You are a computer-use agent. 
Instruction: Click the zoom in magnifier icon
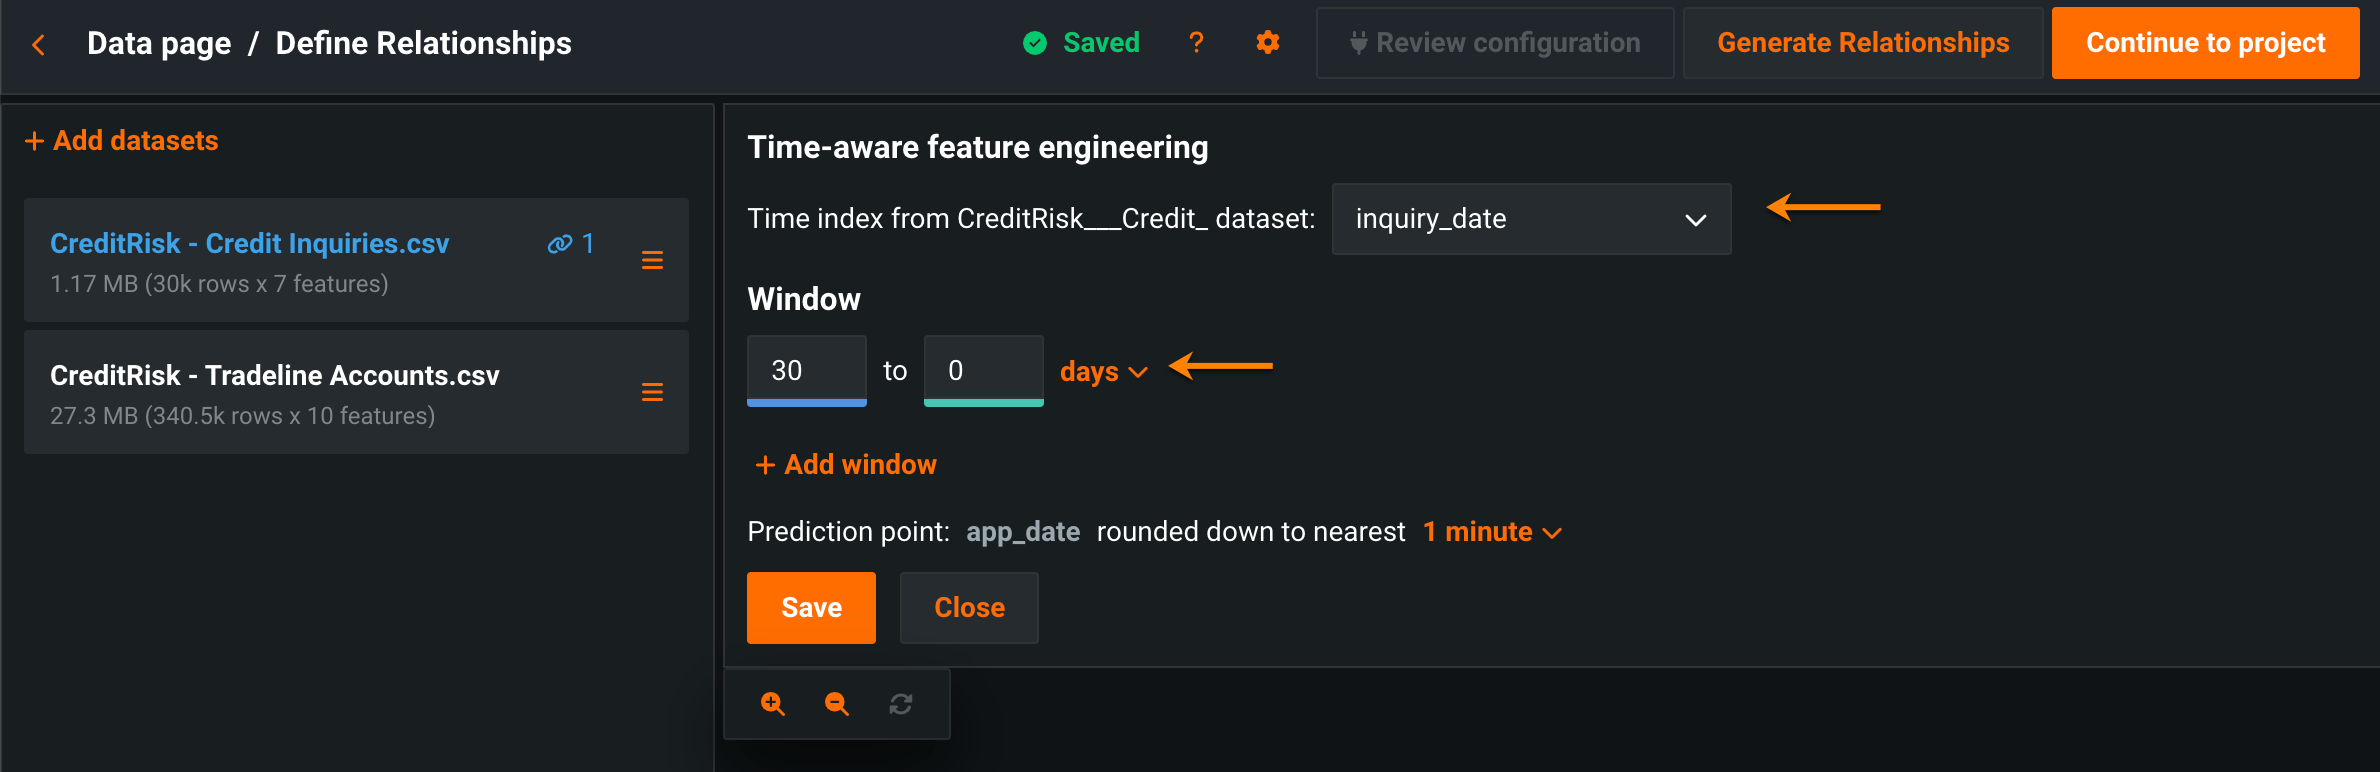[x=773, y=704]
